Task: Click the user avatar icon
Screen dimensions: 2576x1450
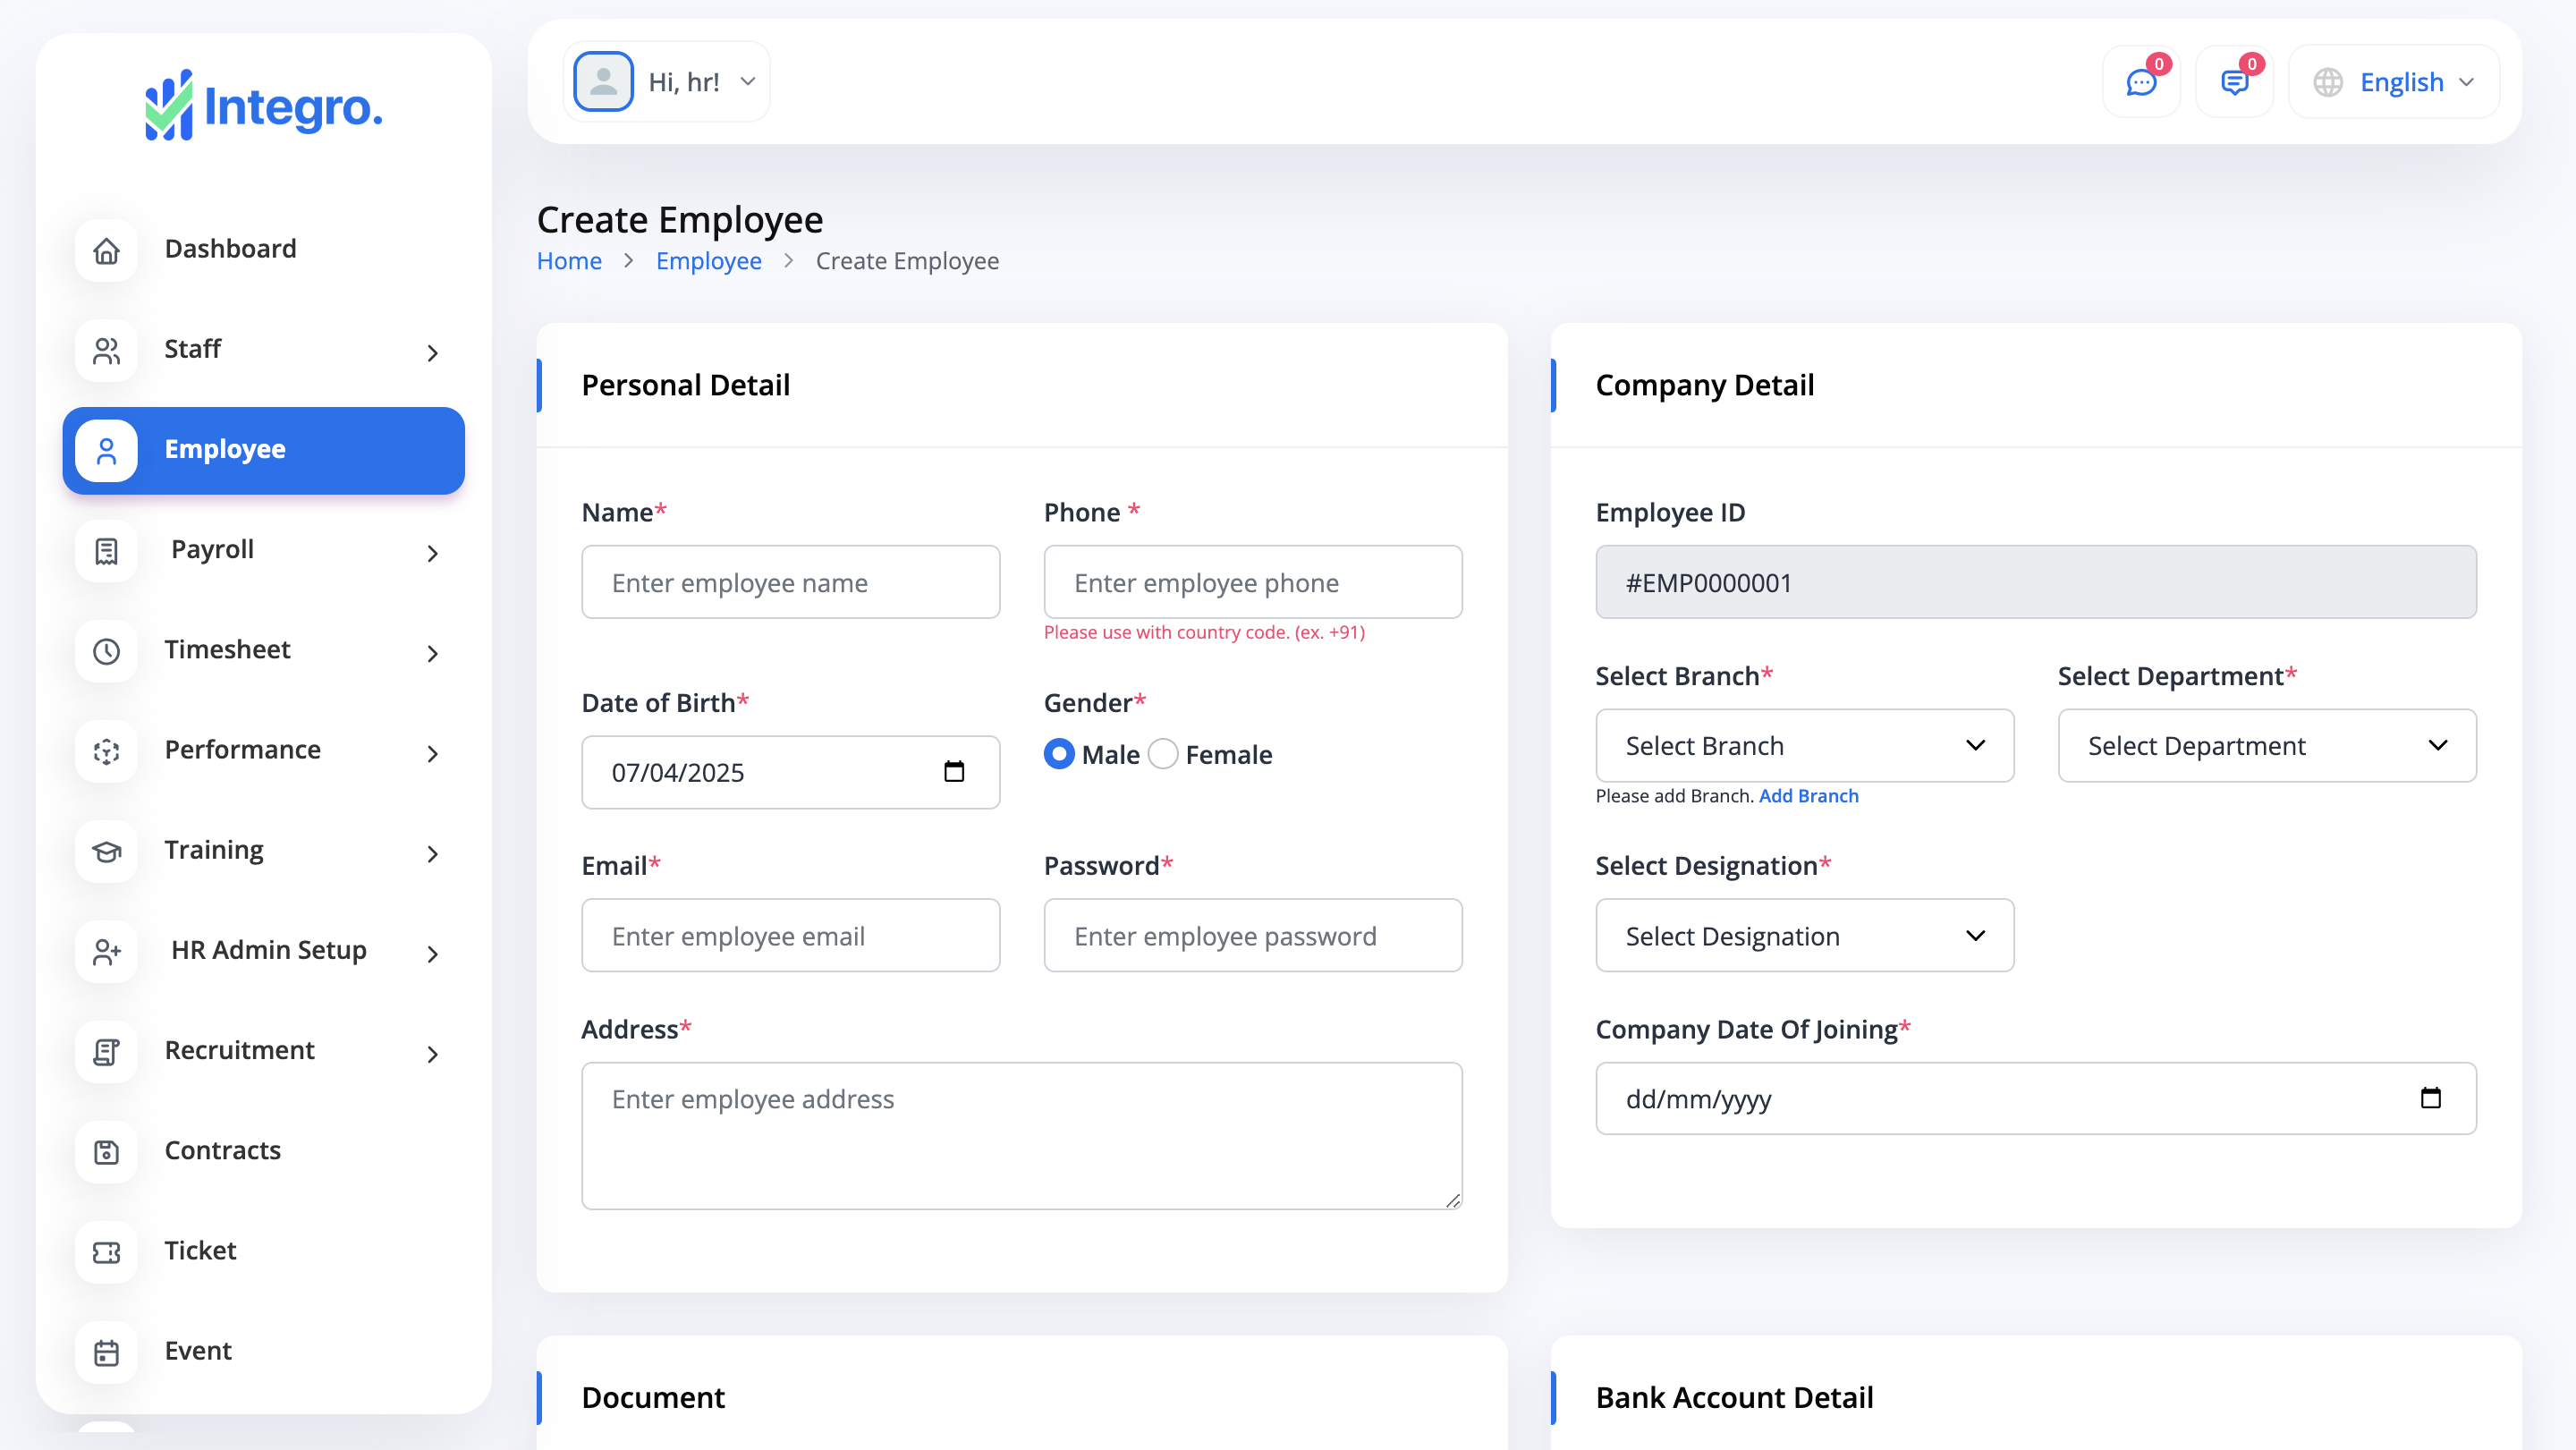Action: (x=603, y=82)
